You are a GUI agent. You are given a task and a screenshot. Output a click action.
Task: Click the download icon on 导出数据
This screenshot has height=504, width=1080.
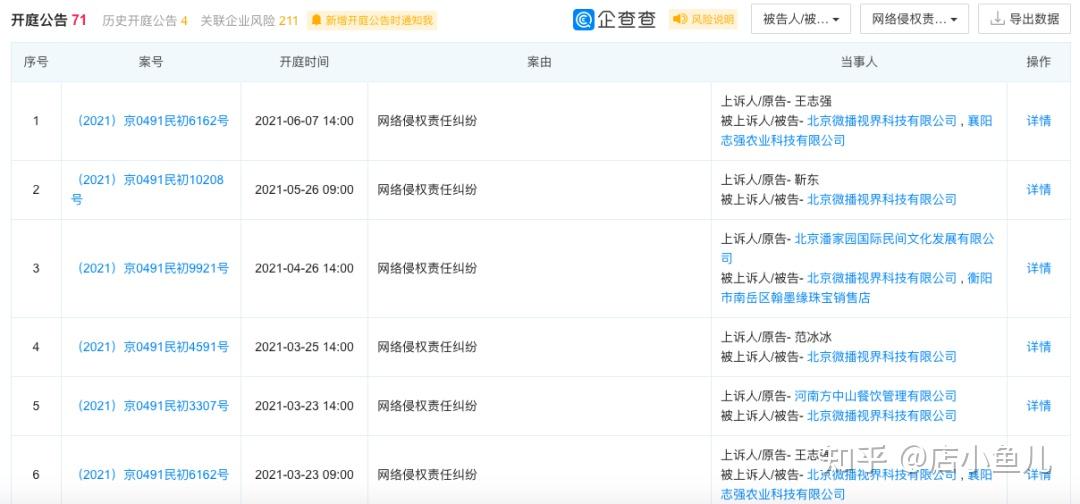(998, 19)
